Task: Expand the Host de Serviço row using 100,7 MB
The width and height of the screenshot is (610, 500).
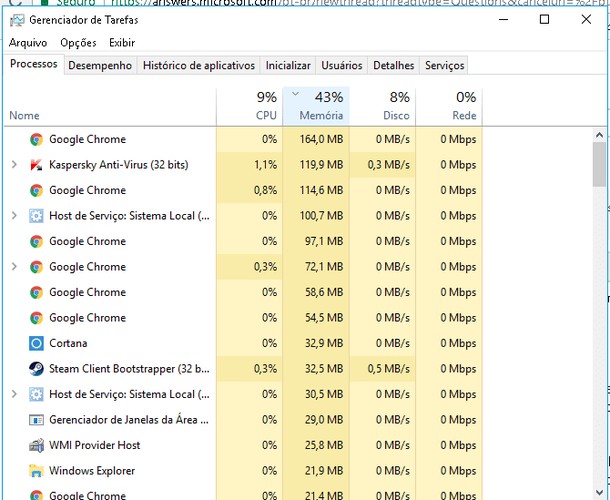Action: (x=14, y=216)
